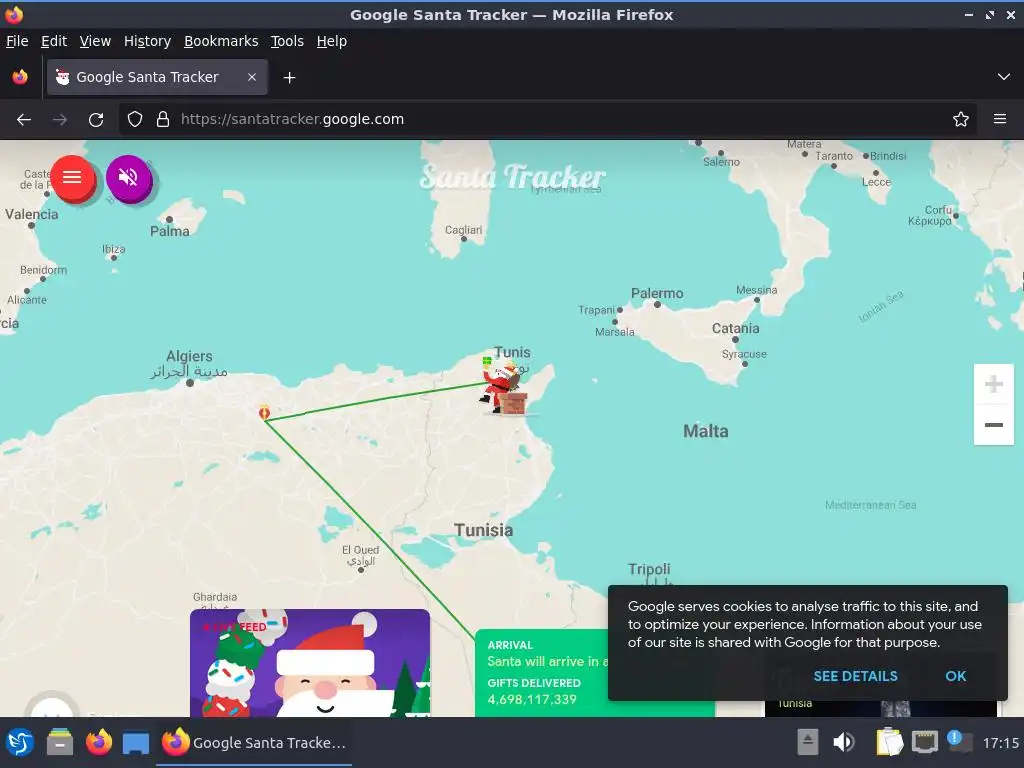Go back with the browser back arrow
1024x768 pixels.
tap(24, 120)
